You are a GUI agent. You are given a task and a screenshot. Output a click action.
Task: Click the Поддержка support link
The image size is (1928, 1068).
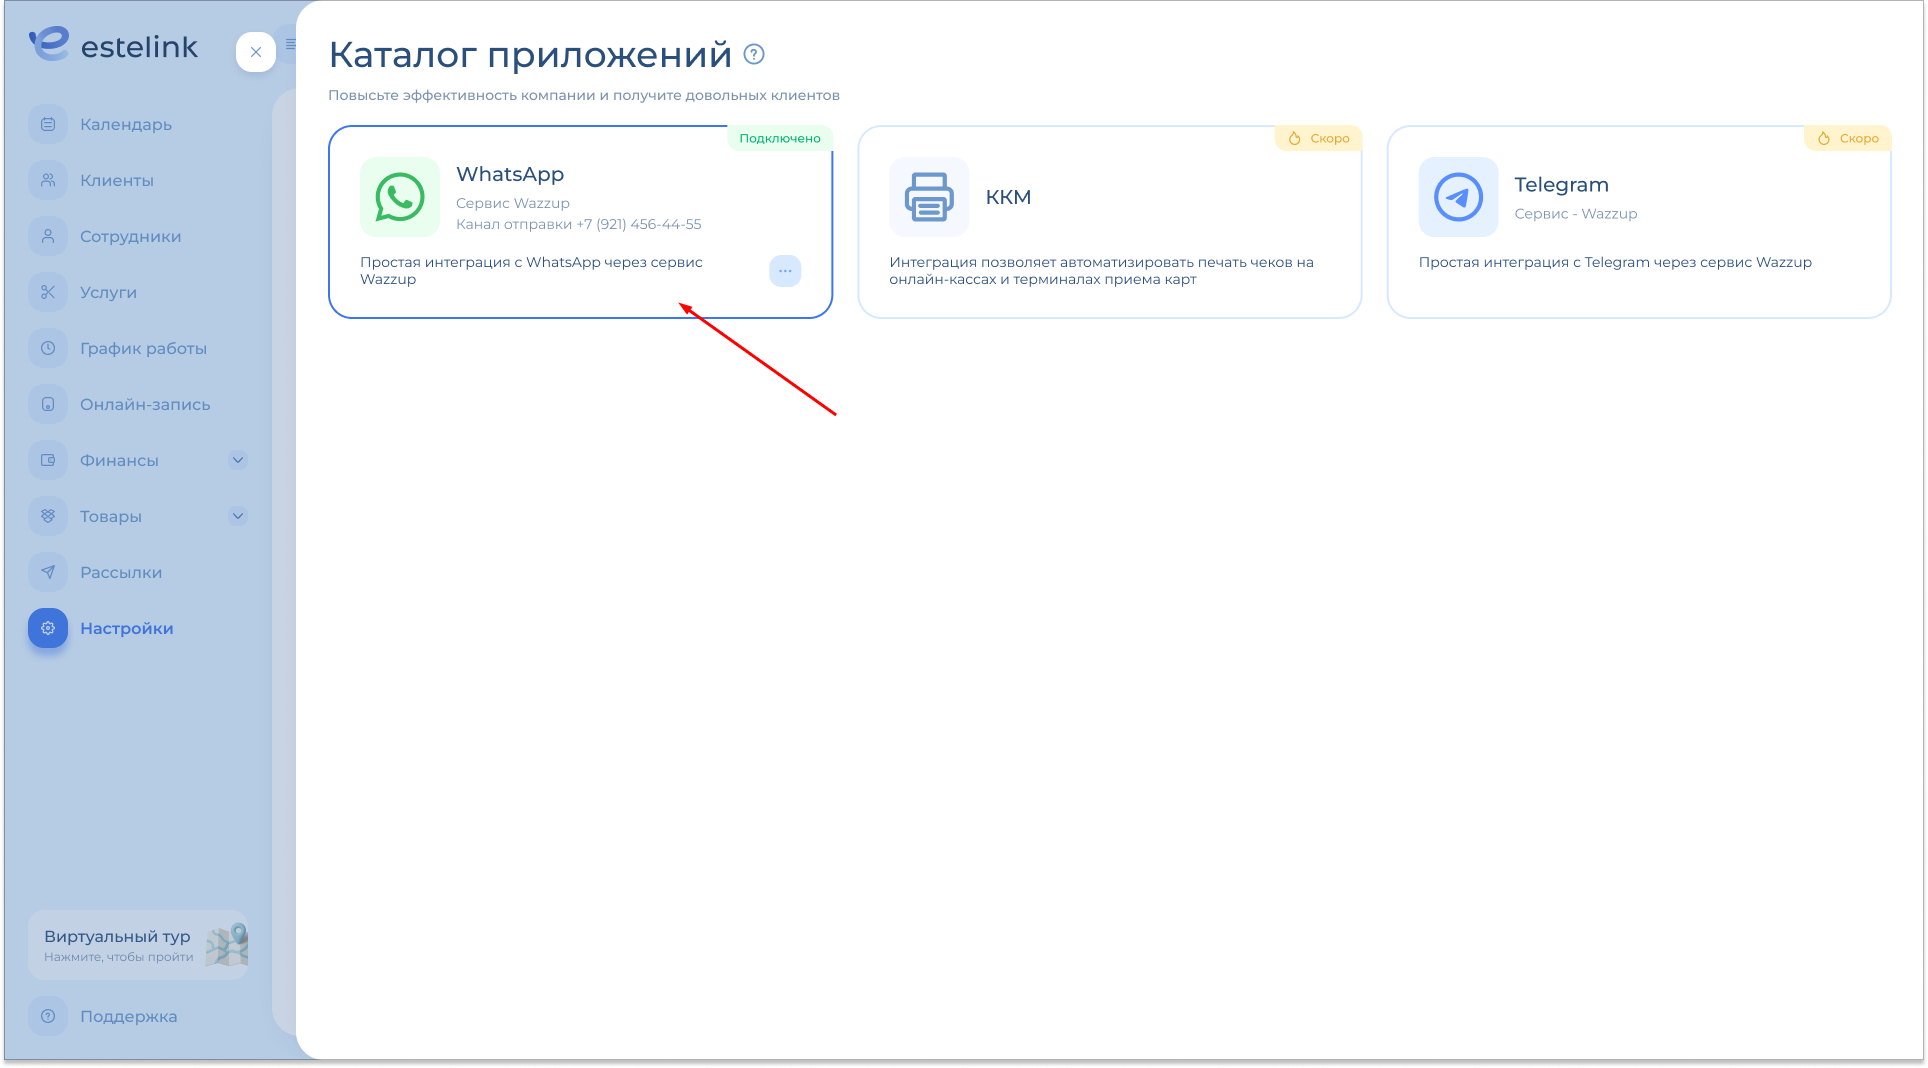pos(129,1016)
